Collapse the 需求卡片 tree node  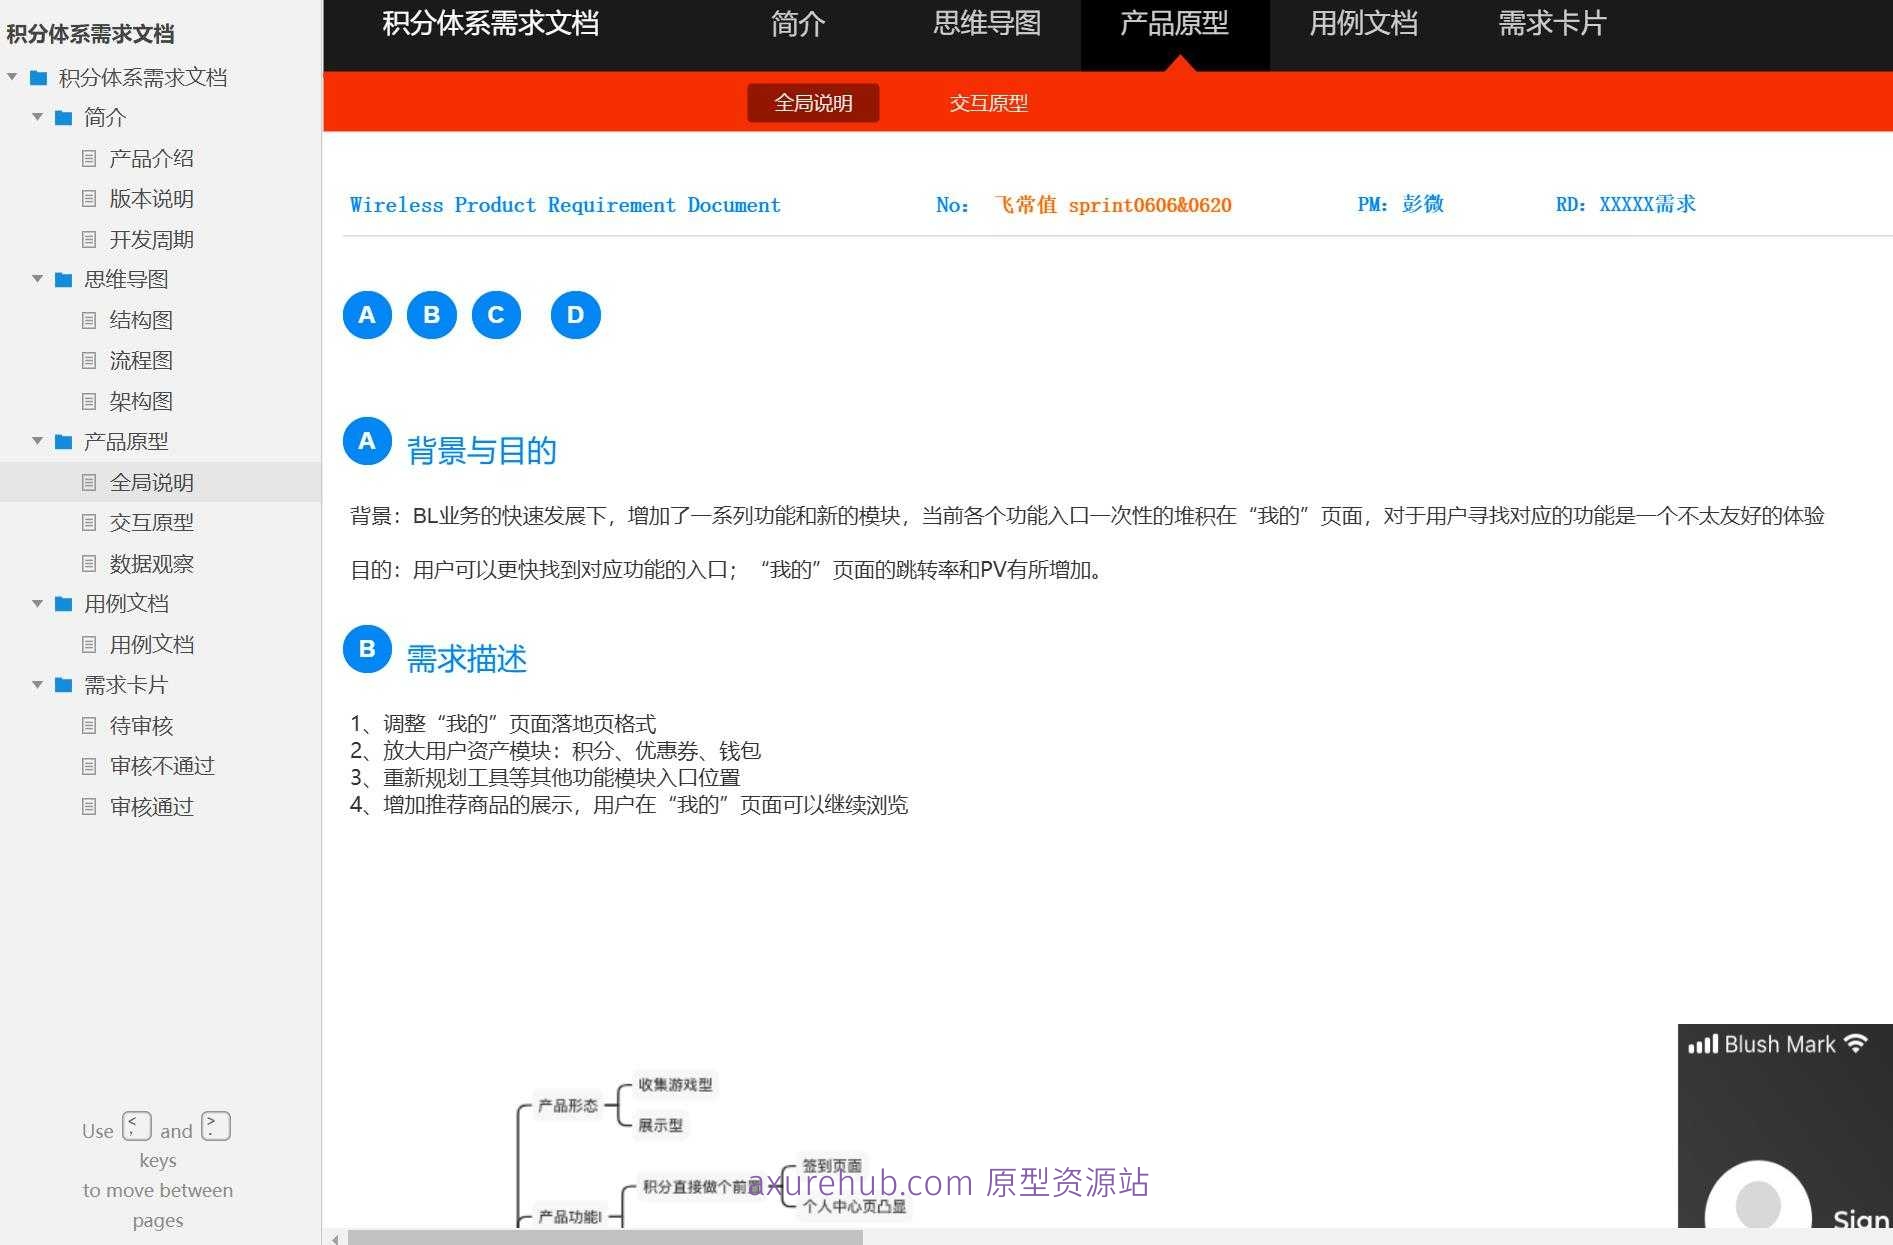38,685
